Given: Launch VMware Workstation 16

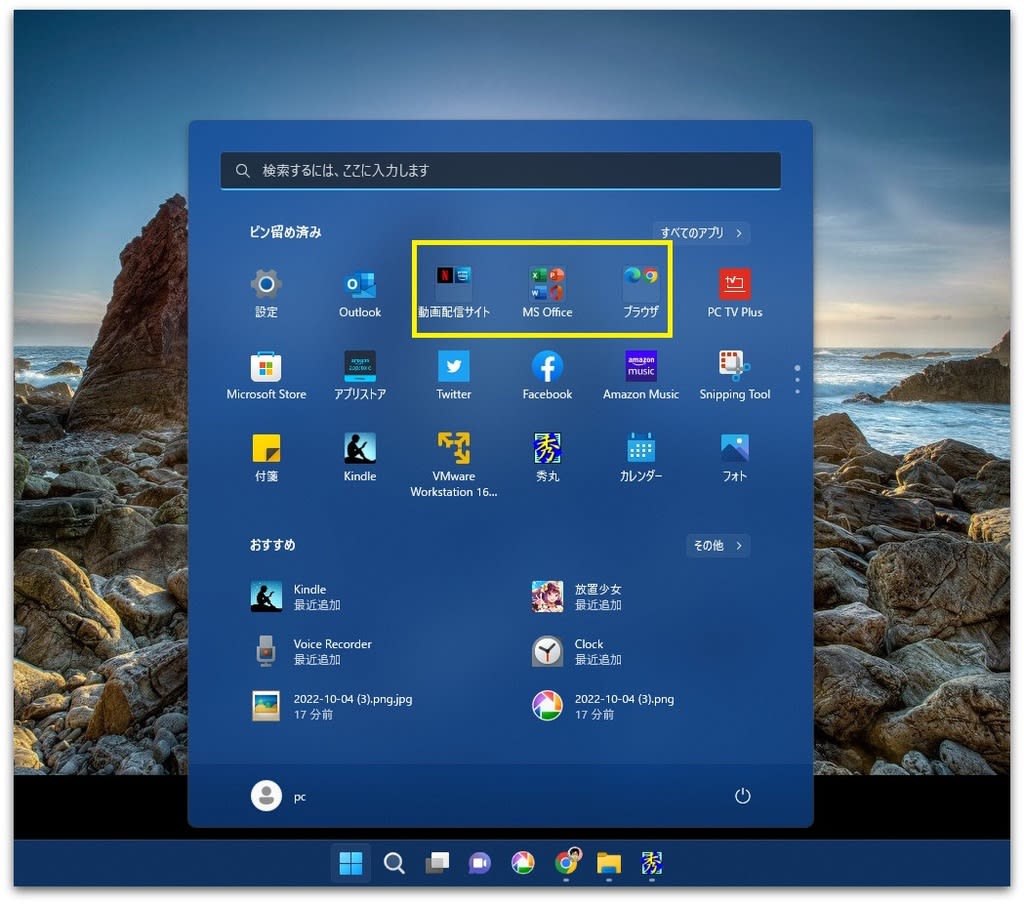Looking at the screenshot, I should [x=453, y=464].
